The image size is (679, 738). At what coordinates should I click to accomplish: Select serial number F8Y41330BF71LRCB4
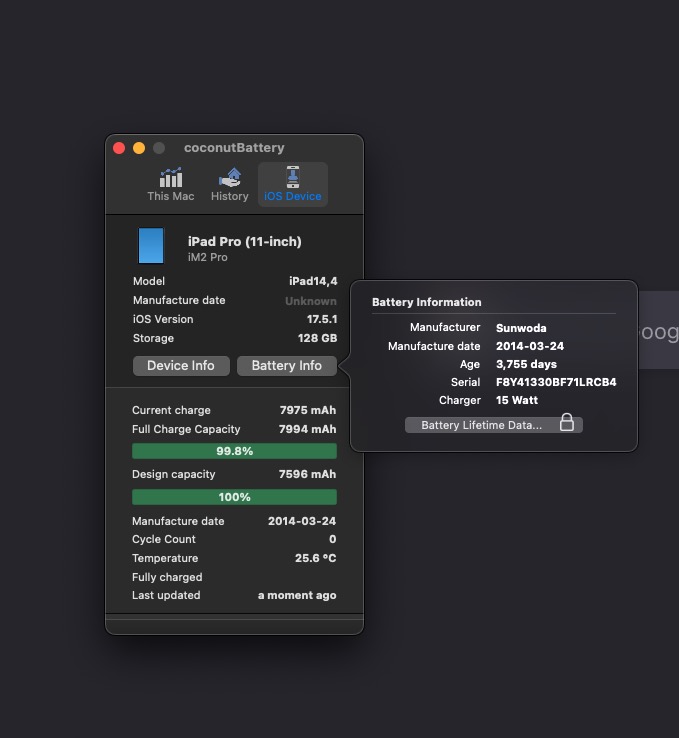556,382
